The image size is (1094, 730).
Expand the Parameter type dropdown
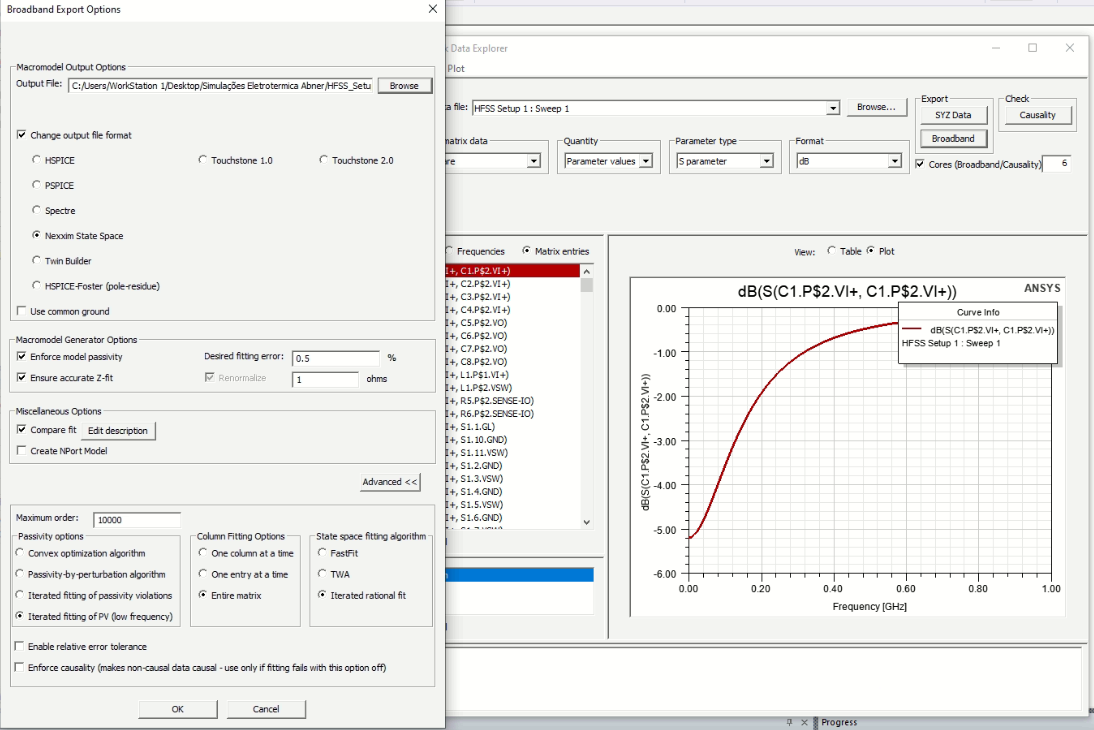[766, 161]
